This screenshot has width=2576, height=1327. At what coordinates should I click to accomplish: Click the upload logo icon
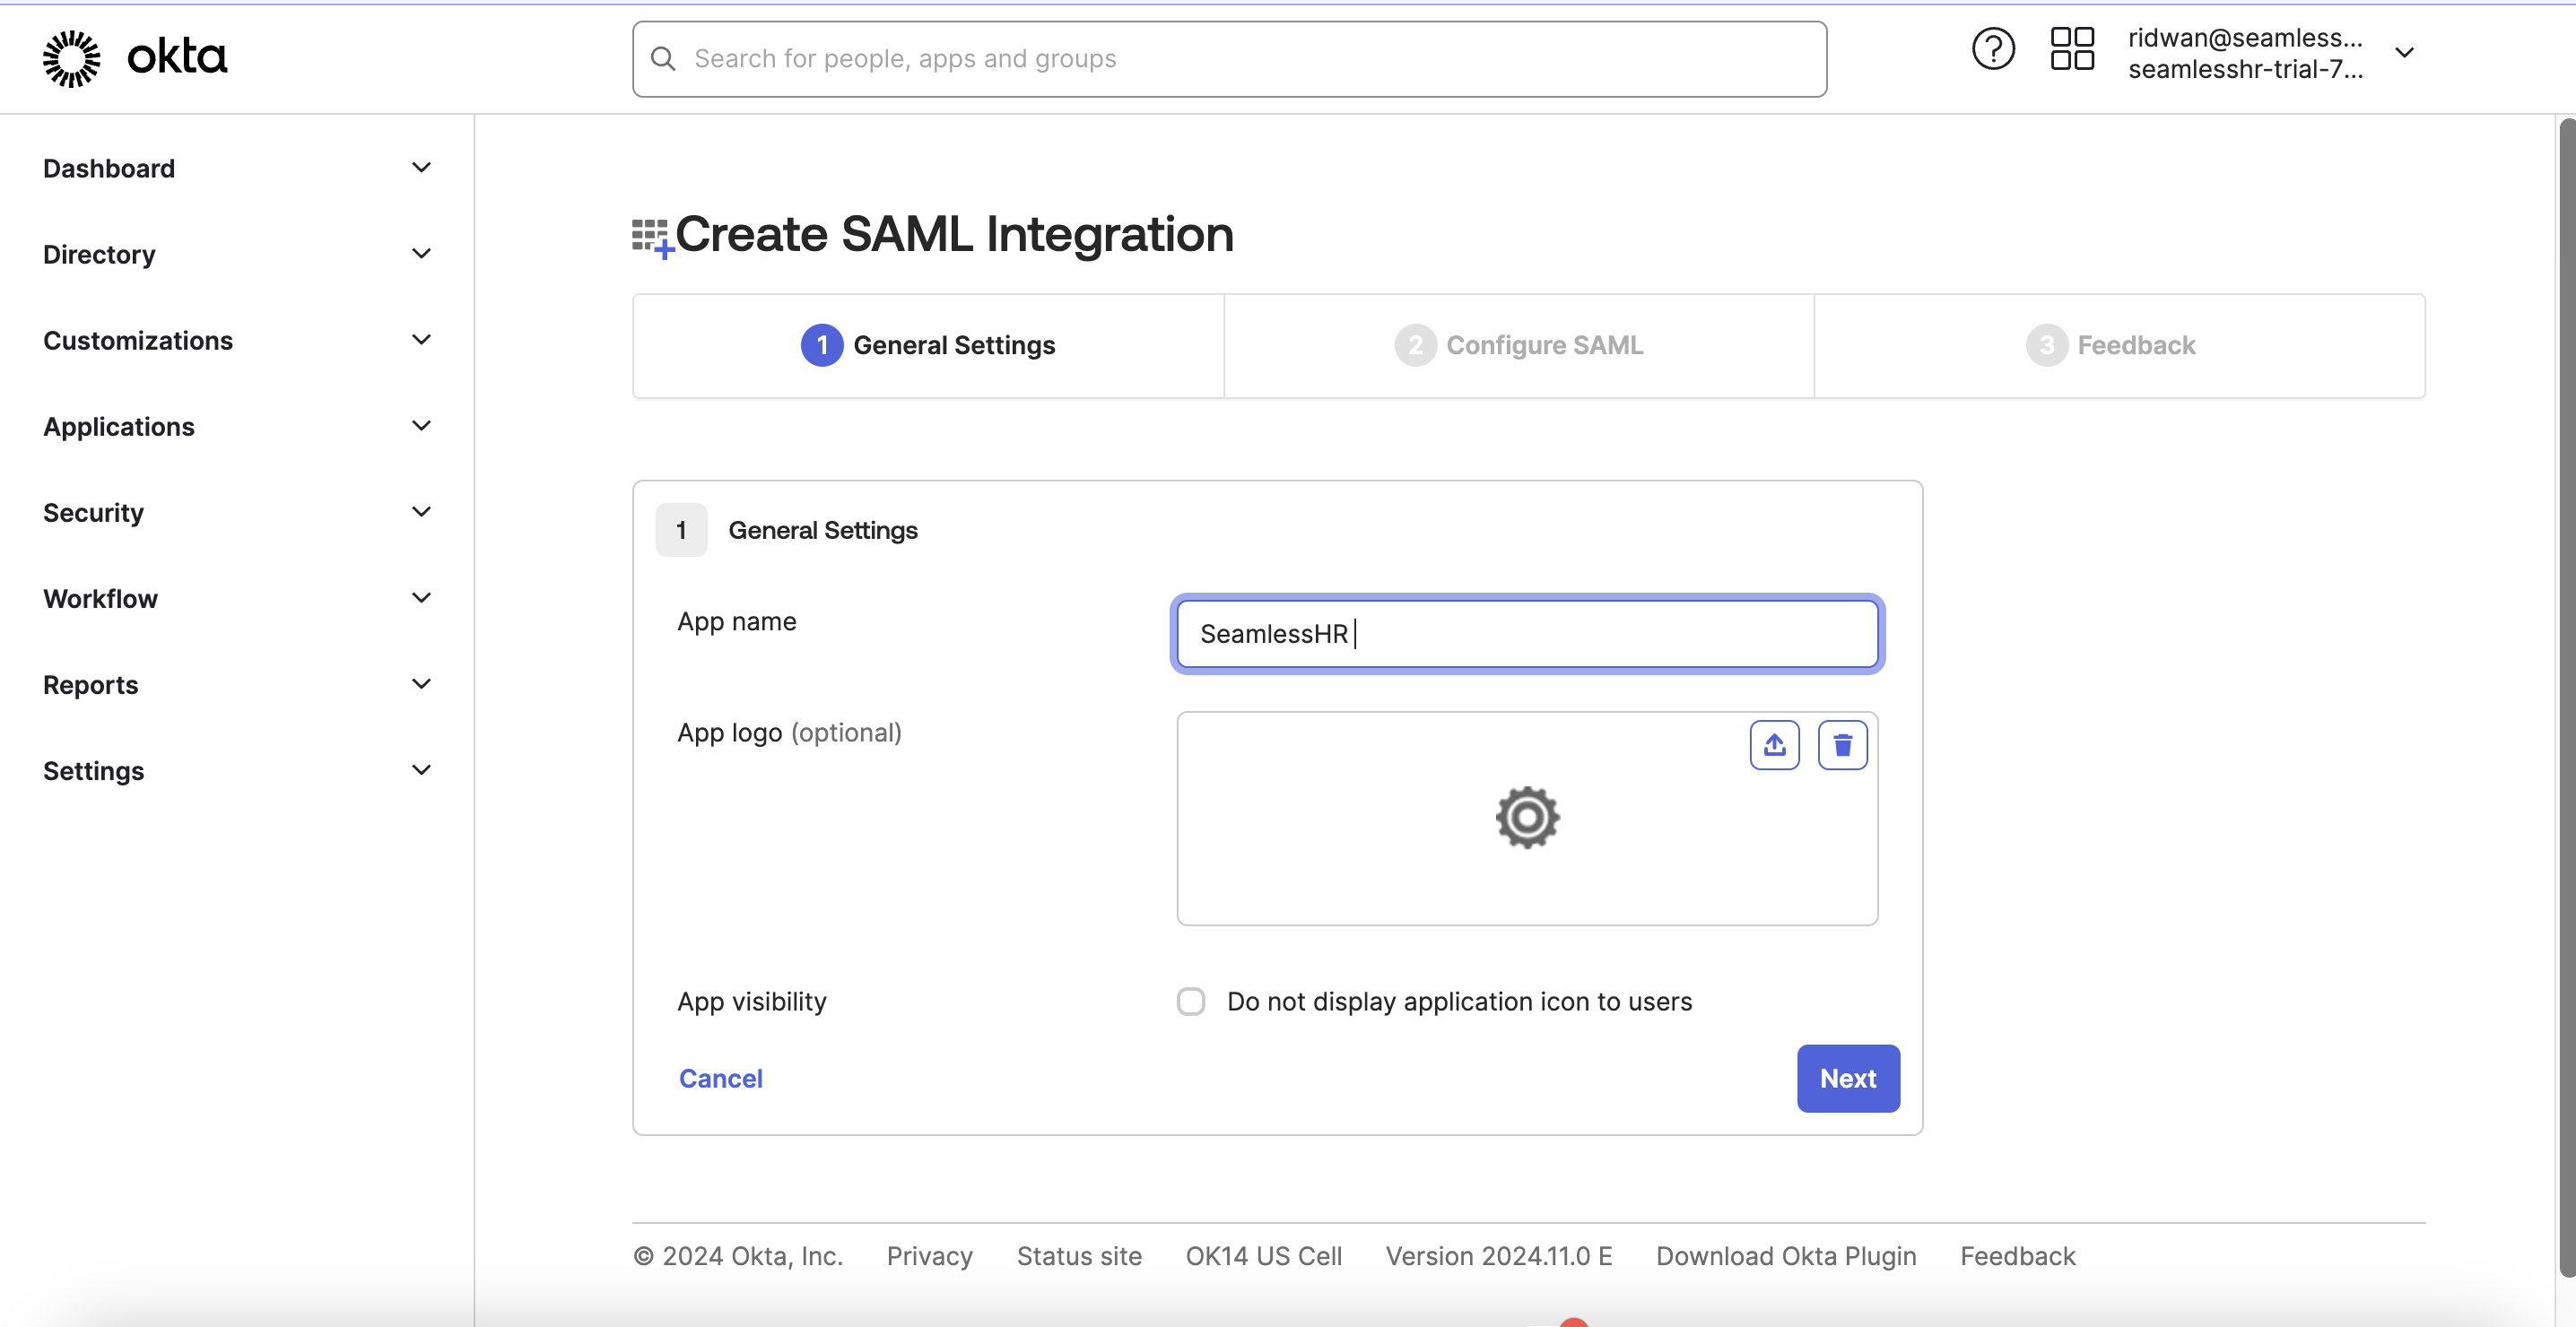tap(1774, 745)
